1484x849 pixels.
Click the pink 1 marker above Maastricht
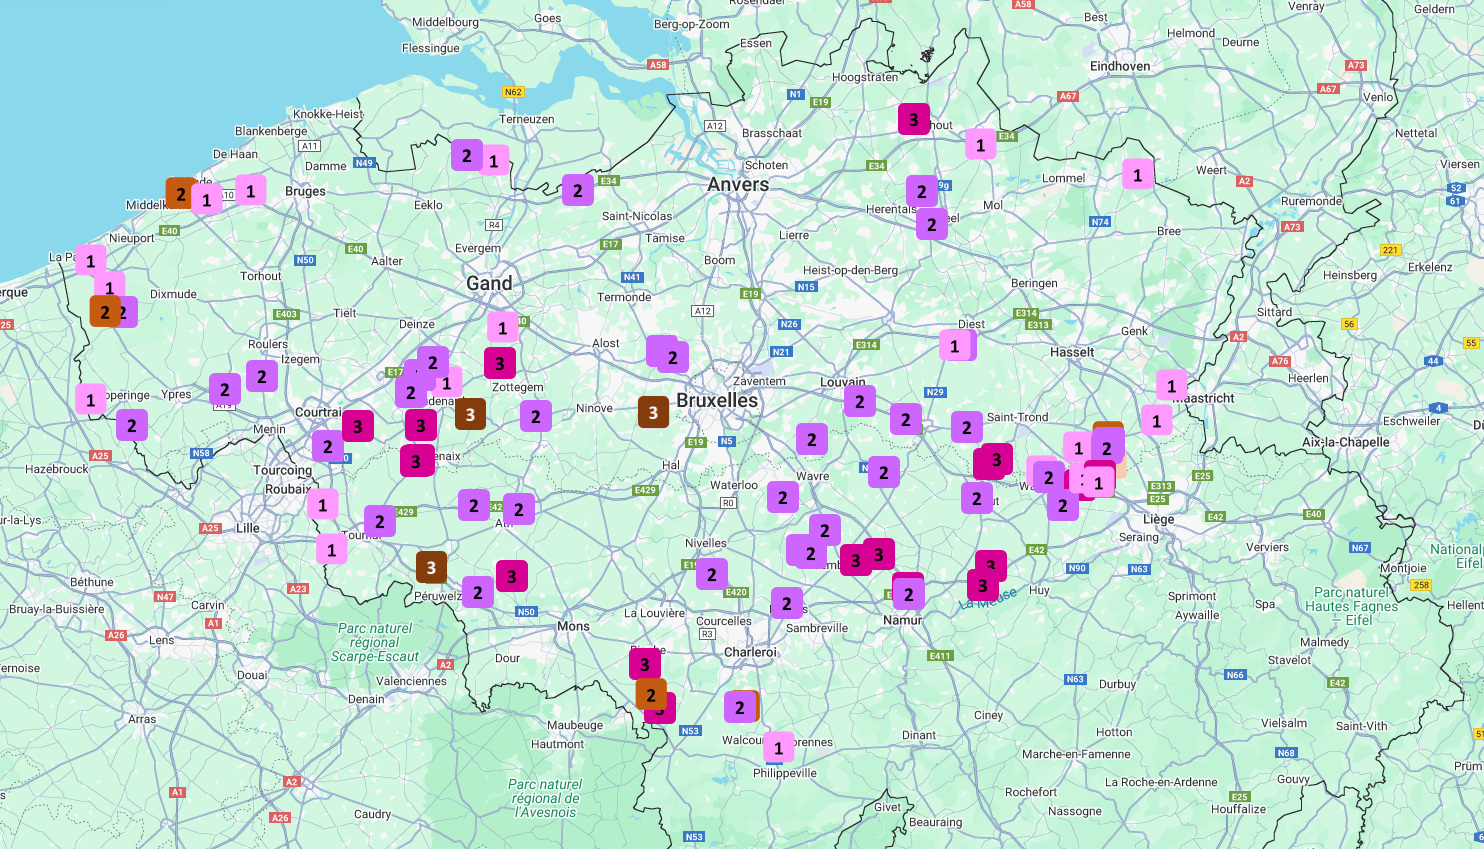1171,385
